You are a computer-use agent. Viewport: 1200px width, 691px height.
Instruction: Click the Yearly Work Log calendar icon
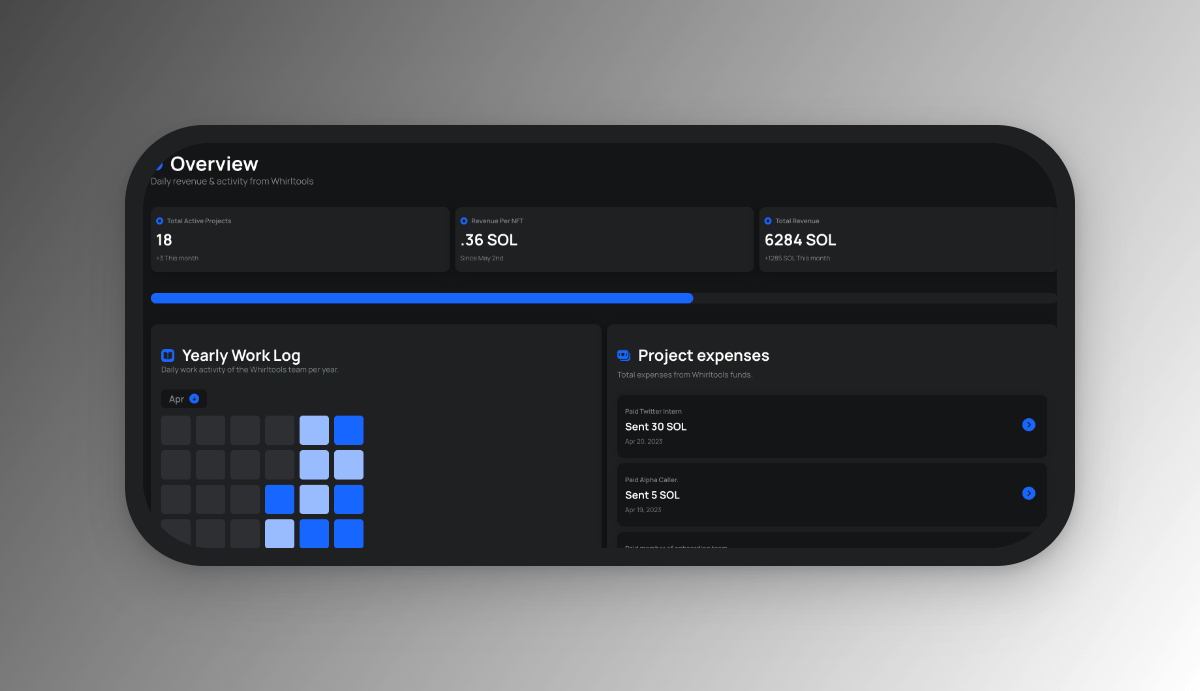[x=168, y=356]
